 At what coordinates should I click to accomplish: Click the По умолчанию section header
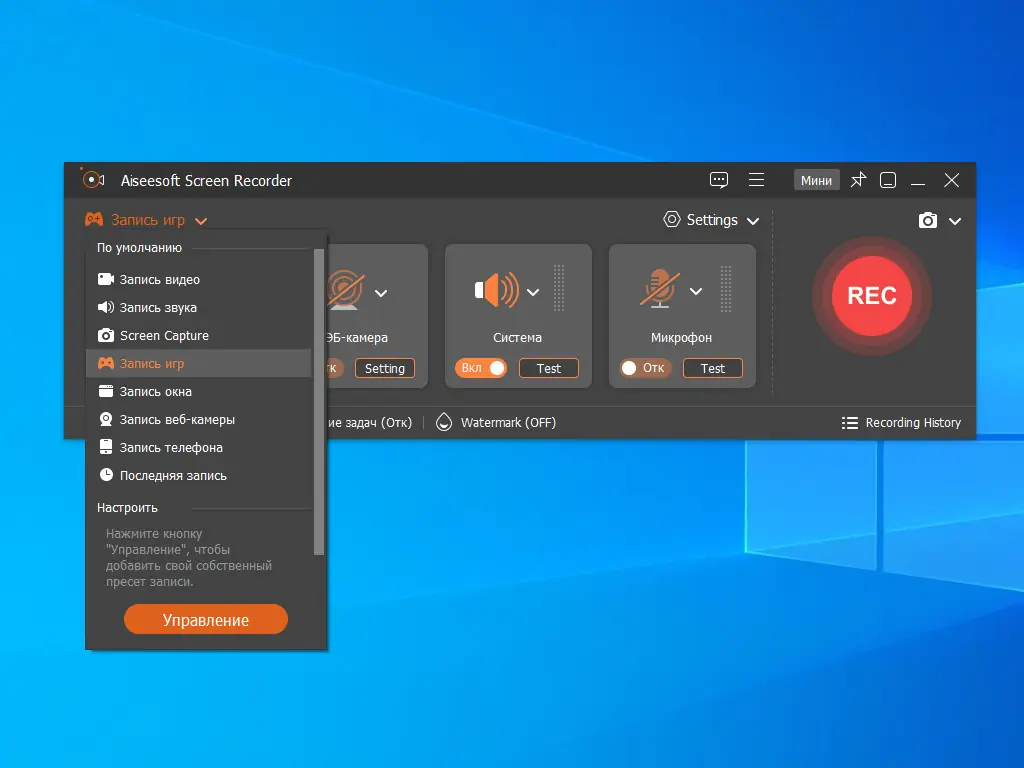tap(139, 248)
